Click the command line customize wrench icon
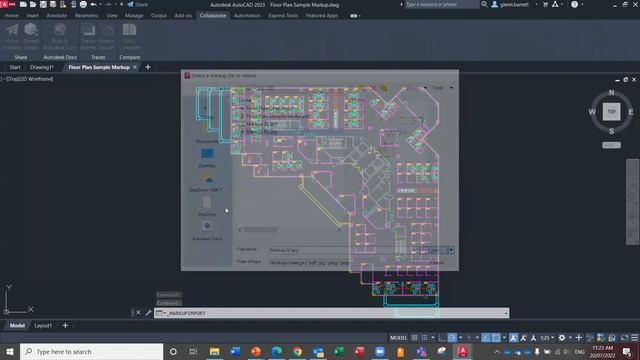The image size is (640, 360). [149, 313]
